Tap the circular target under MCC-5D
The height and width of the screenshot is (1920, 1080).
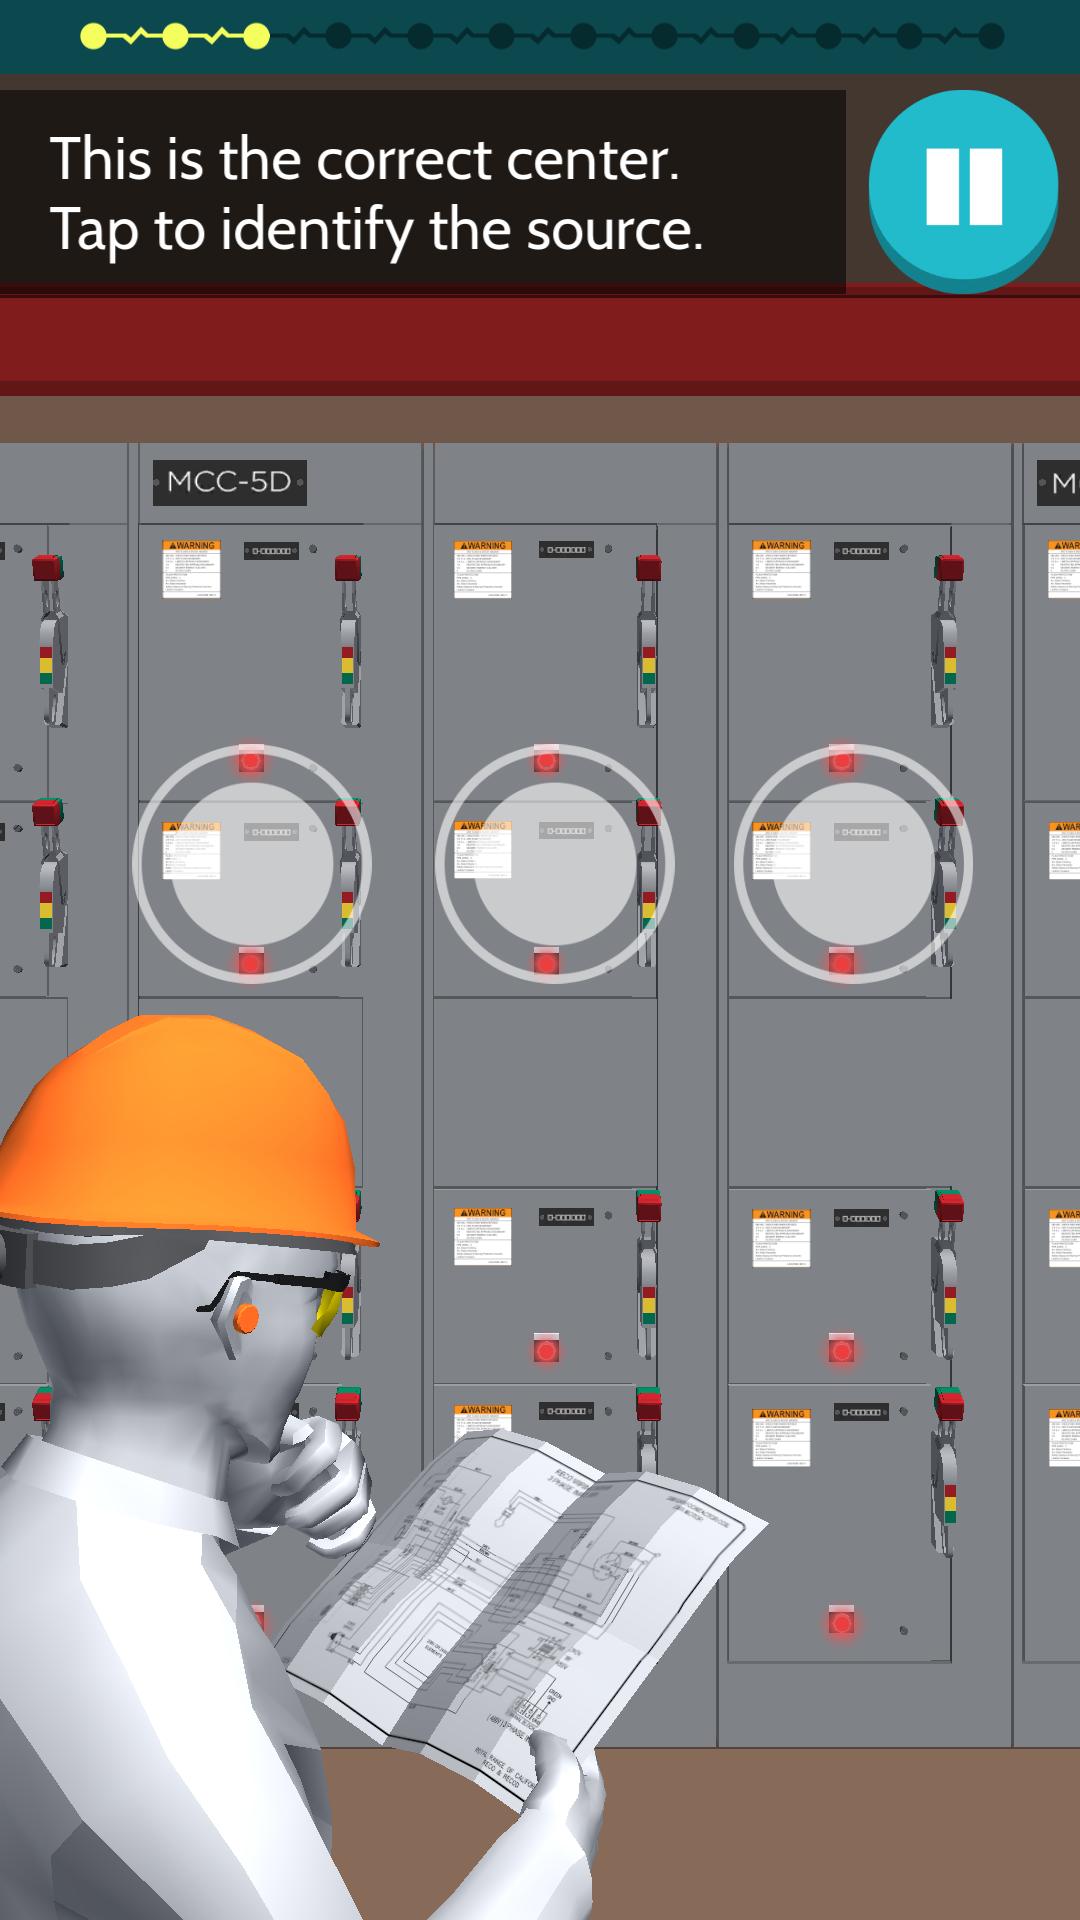pyautogui.click(x=252, y=863)
